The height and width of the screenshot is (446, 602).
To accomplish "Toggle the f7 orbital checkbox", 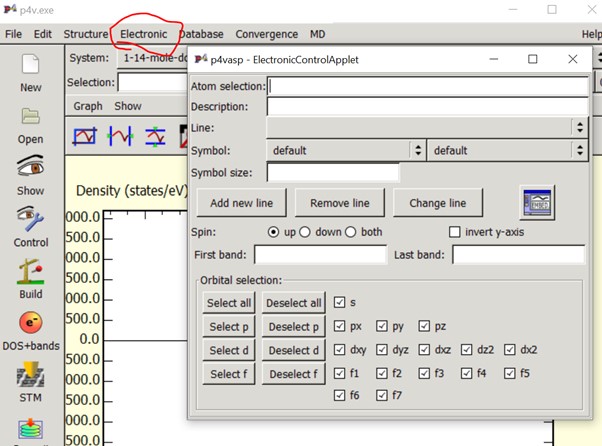I will click(382, 395).
